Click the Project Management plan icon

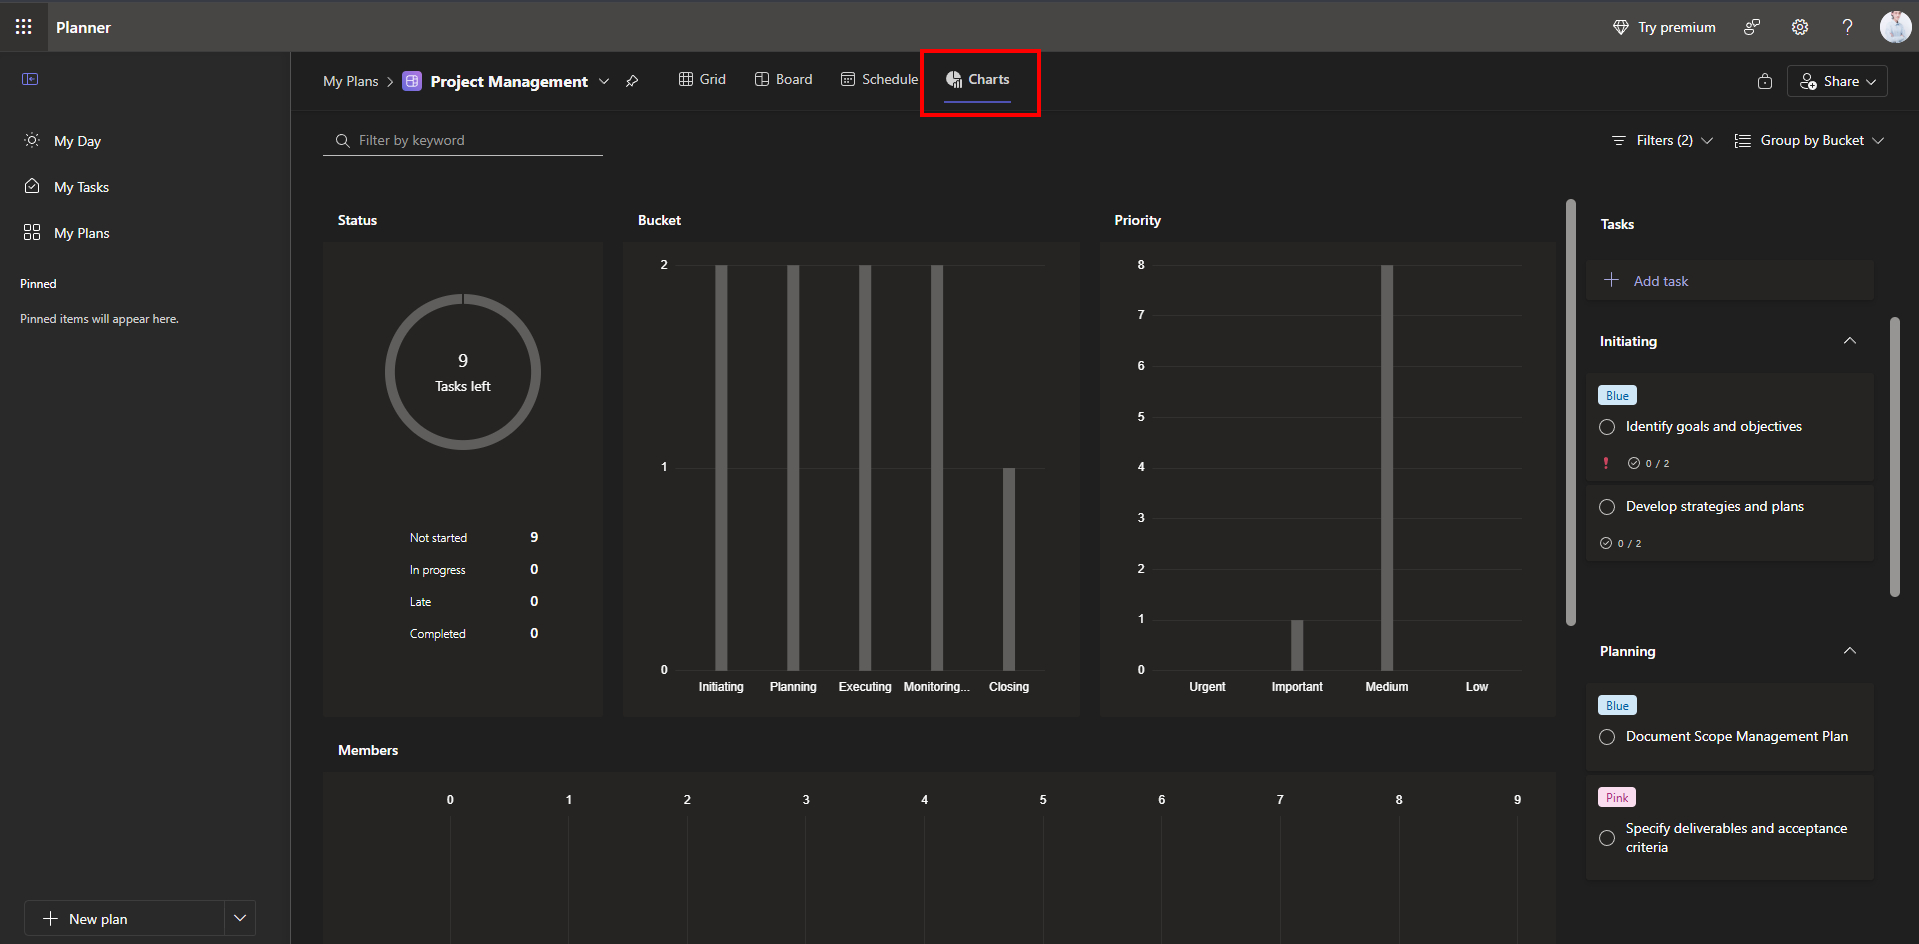tap(412, 81)
